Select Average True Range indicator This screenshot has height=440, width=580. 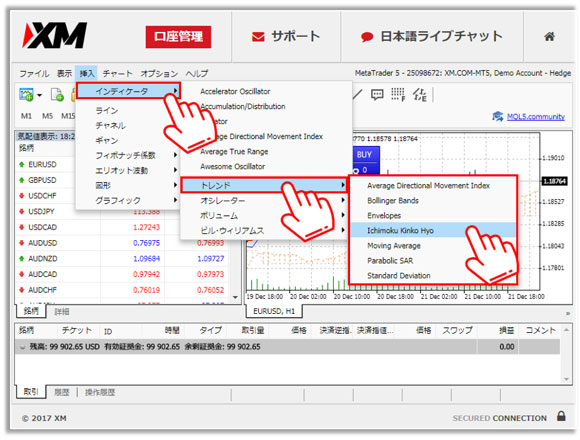pyautogui.click(x=234, y=152)
